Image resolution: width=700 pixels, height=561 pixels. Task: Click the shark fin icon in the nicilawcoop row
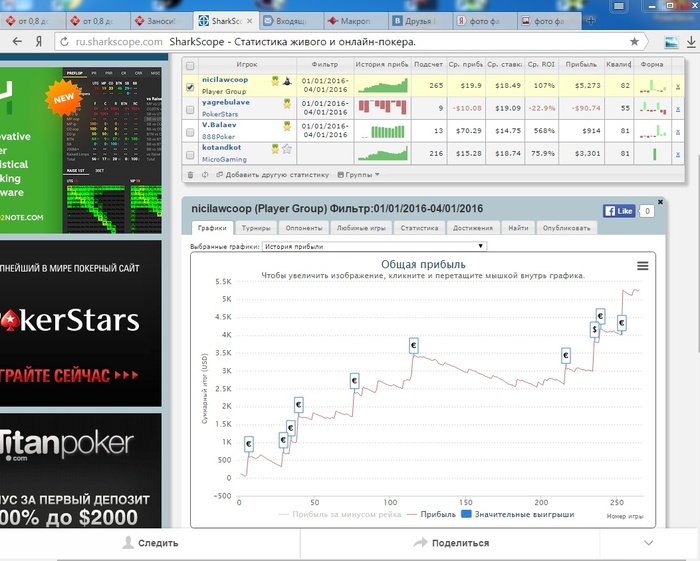click(287, 81)
